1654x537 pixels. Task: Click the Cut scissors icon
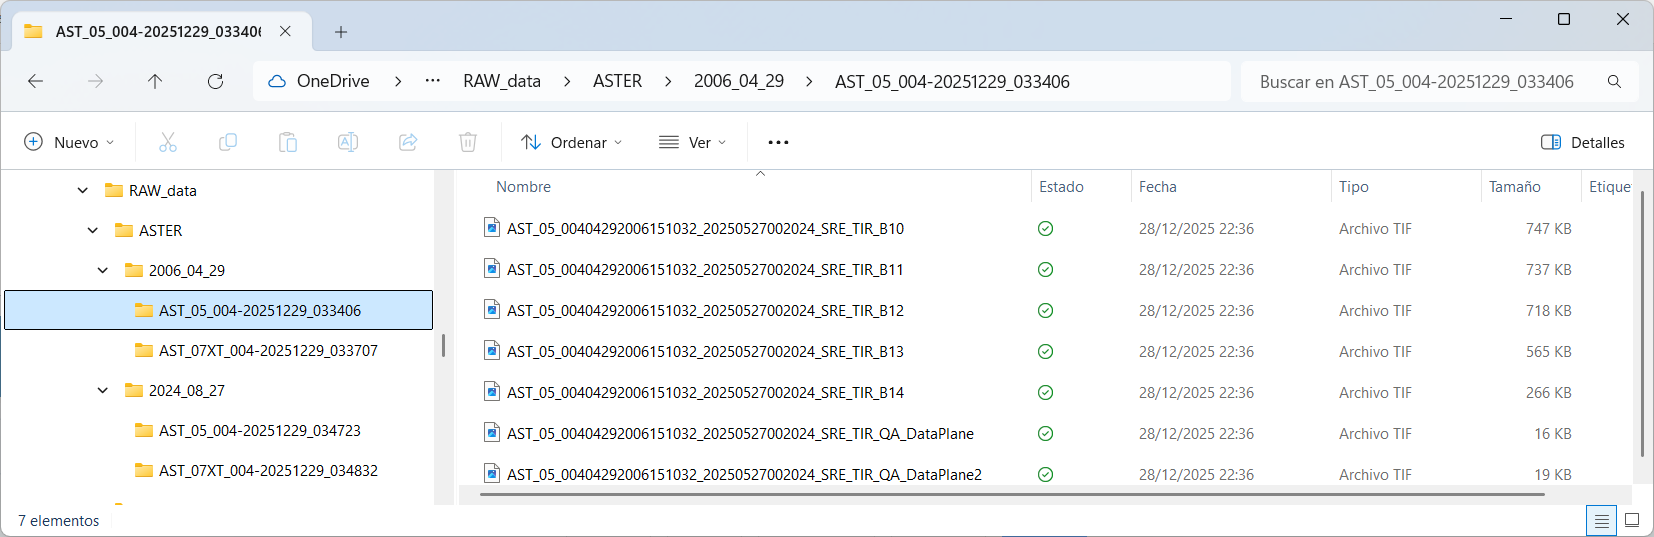point(168,142)
